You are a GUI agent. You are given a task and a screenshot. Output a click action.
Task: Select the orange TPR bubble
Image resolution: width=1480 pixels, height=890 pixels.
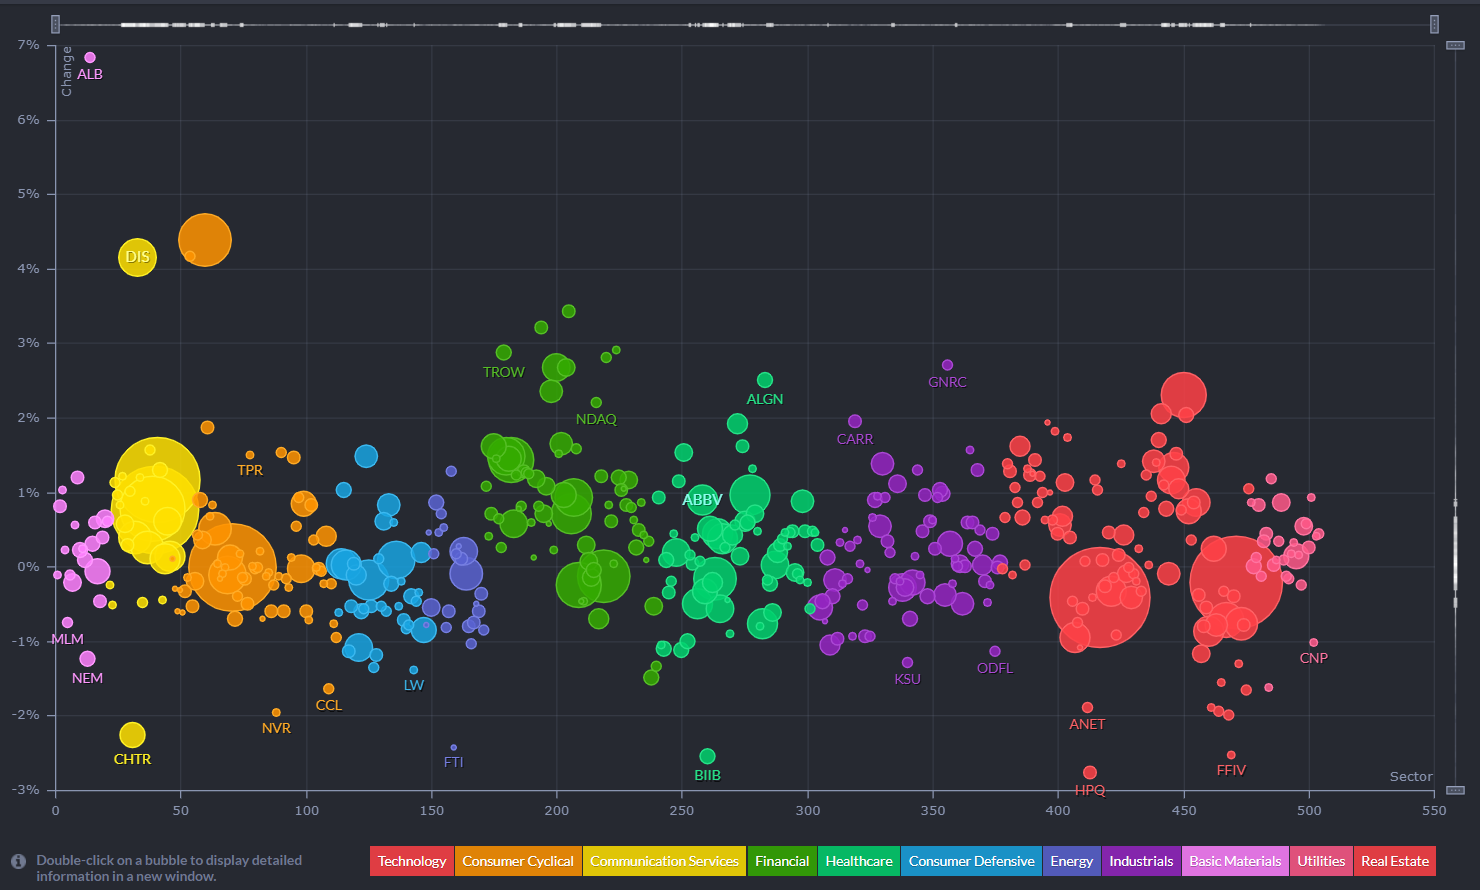(x=250, y=455)
